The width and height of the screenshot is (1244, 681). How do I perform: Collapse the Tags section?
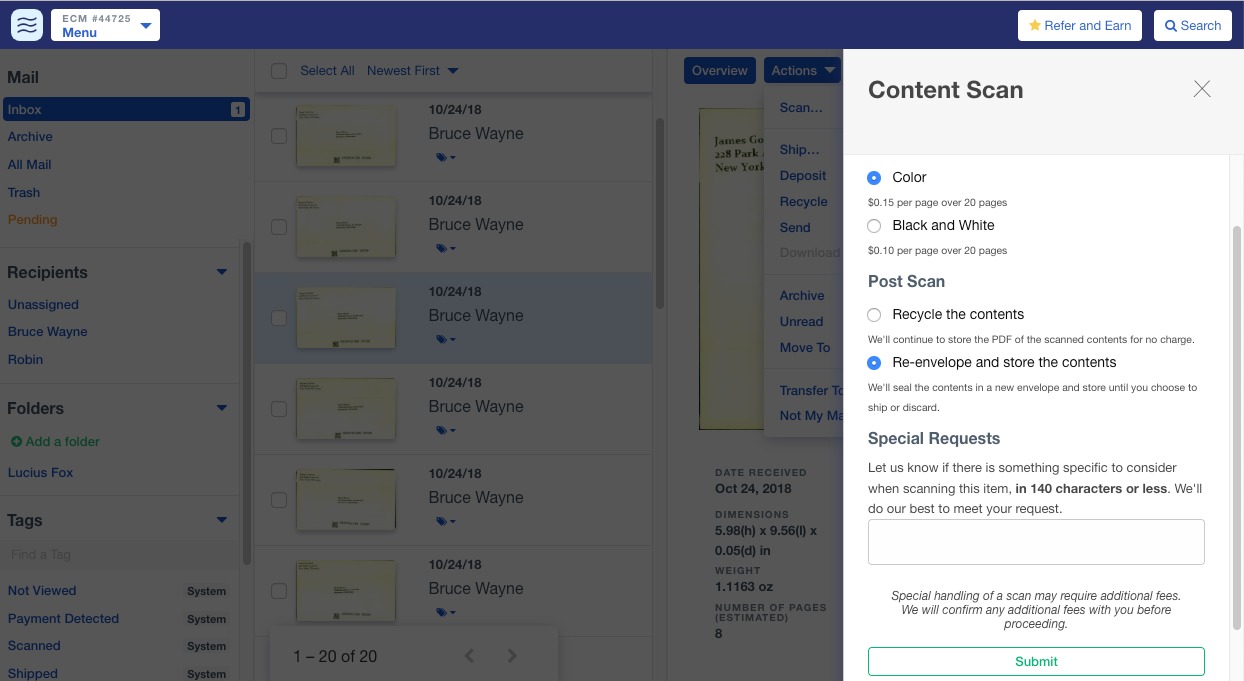click(222, 520)
